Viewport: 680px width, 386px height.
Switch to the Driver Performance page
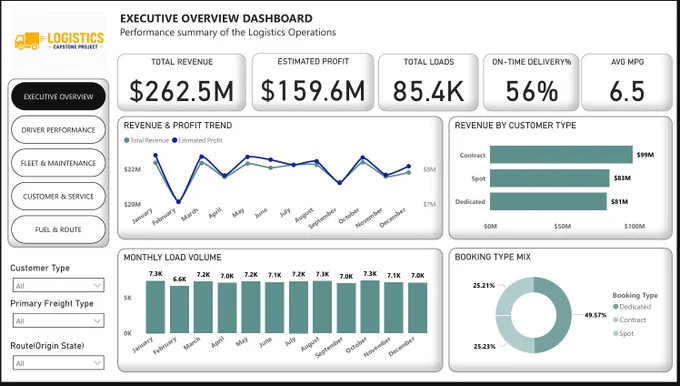[x=59, y=130]
